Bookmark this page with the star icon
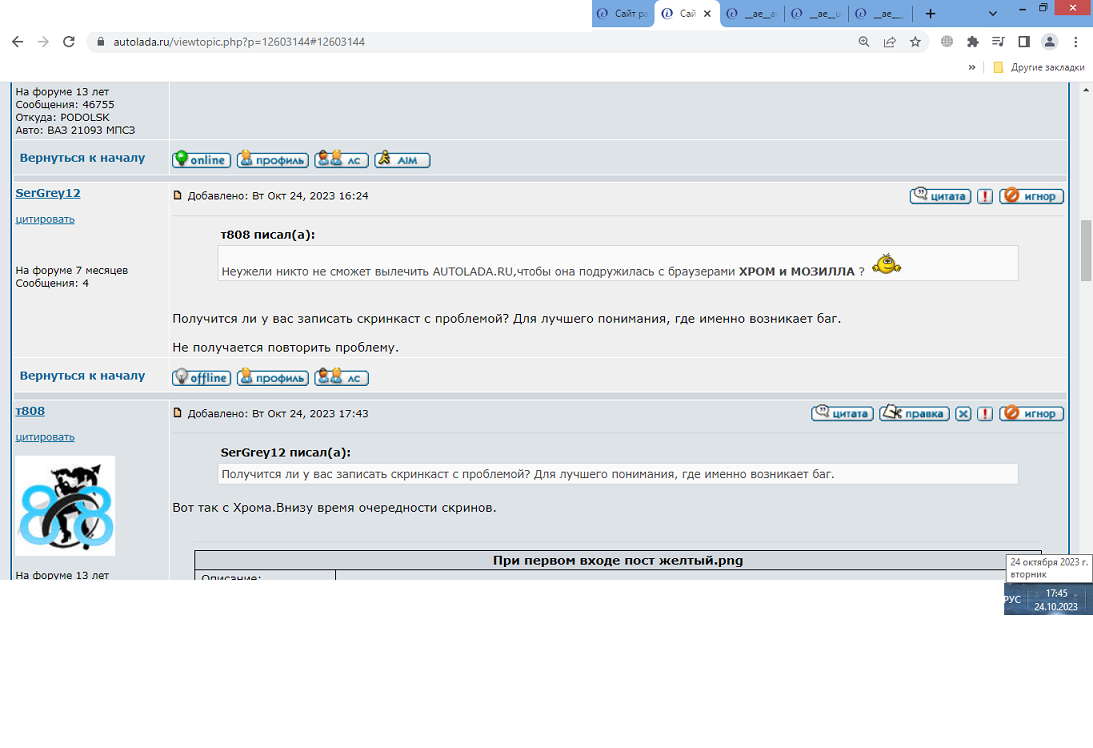 pos(915,42)
